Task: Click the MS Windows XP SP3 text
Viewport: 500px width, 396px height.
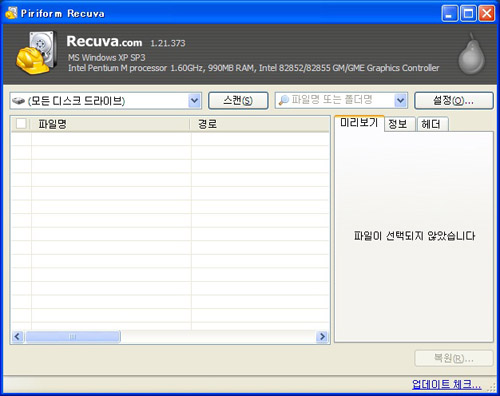Action: coord(107,58)
